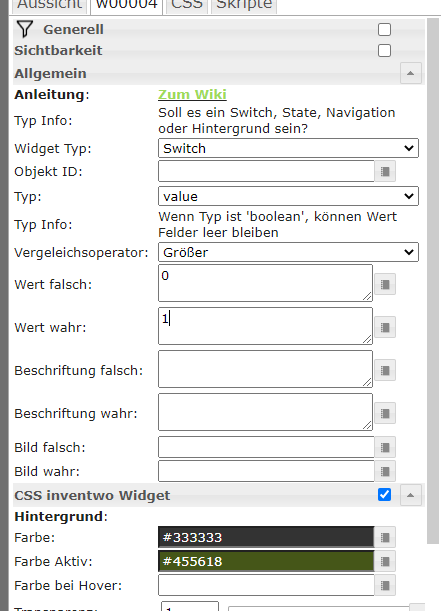Click the Wert falsch text area
Image resolution: width=441 pixels, height=611 pixels.
(265, 283)
